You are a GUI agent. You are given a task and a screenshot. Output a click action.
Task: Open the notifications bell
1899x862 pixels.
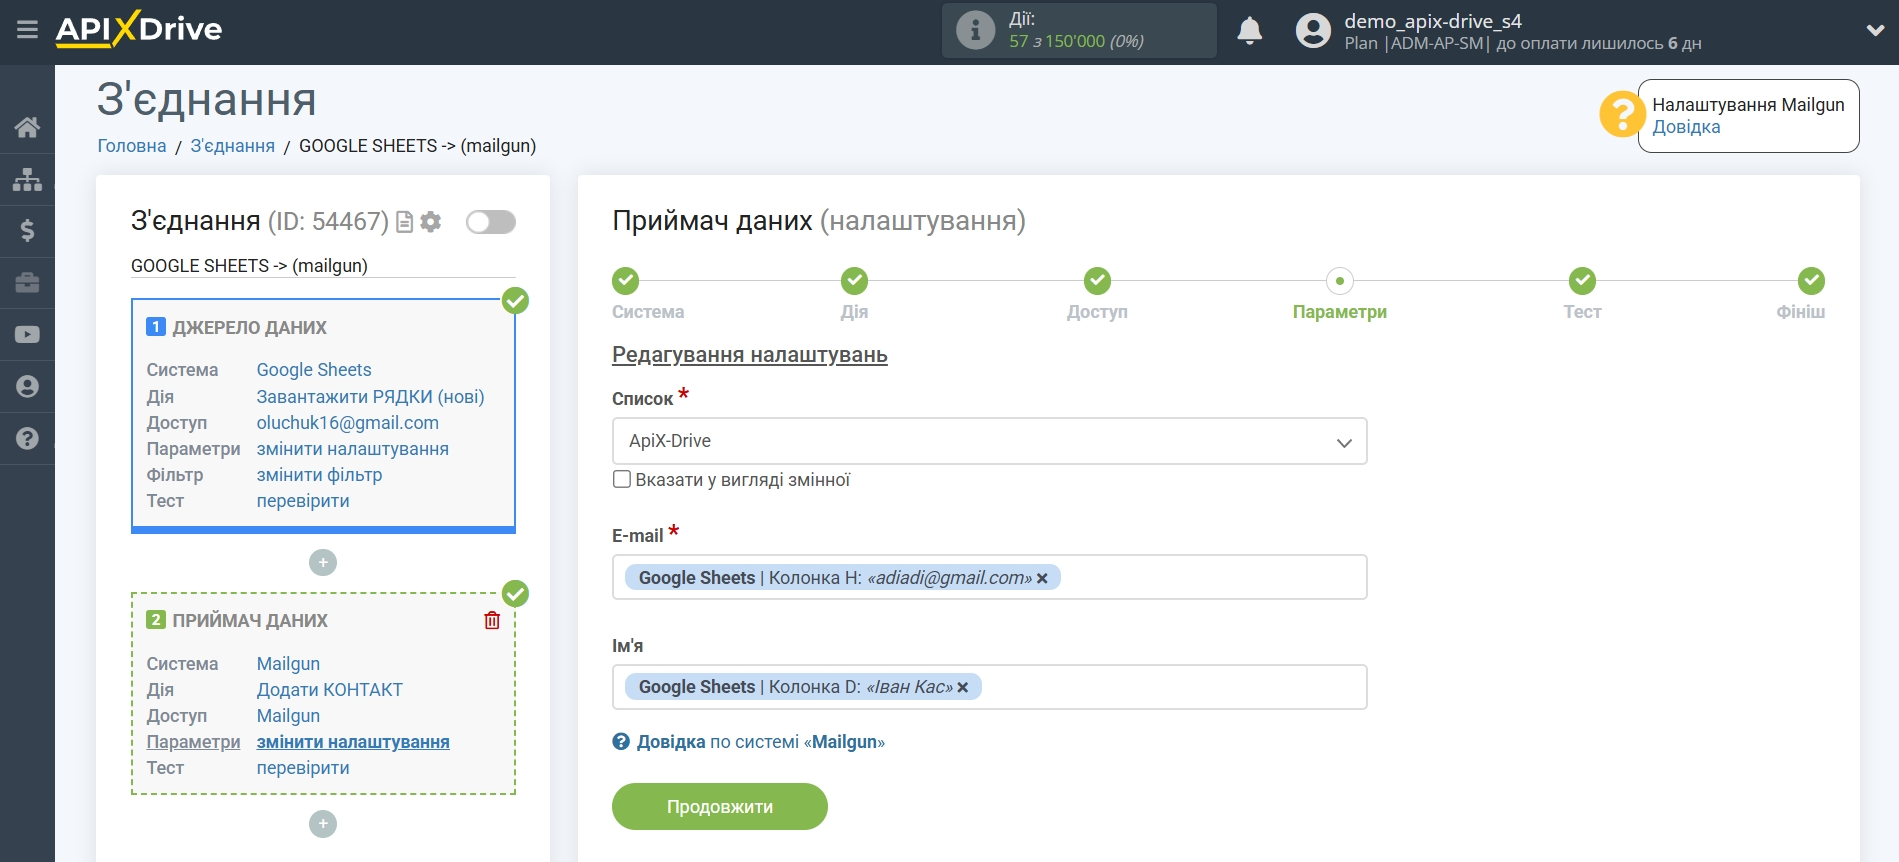tap(1249, 31)
